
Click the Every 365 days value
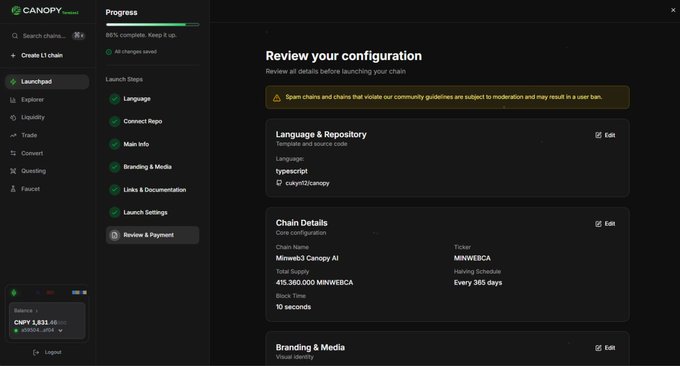click(478, 282)
